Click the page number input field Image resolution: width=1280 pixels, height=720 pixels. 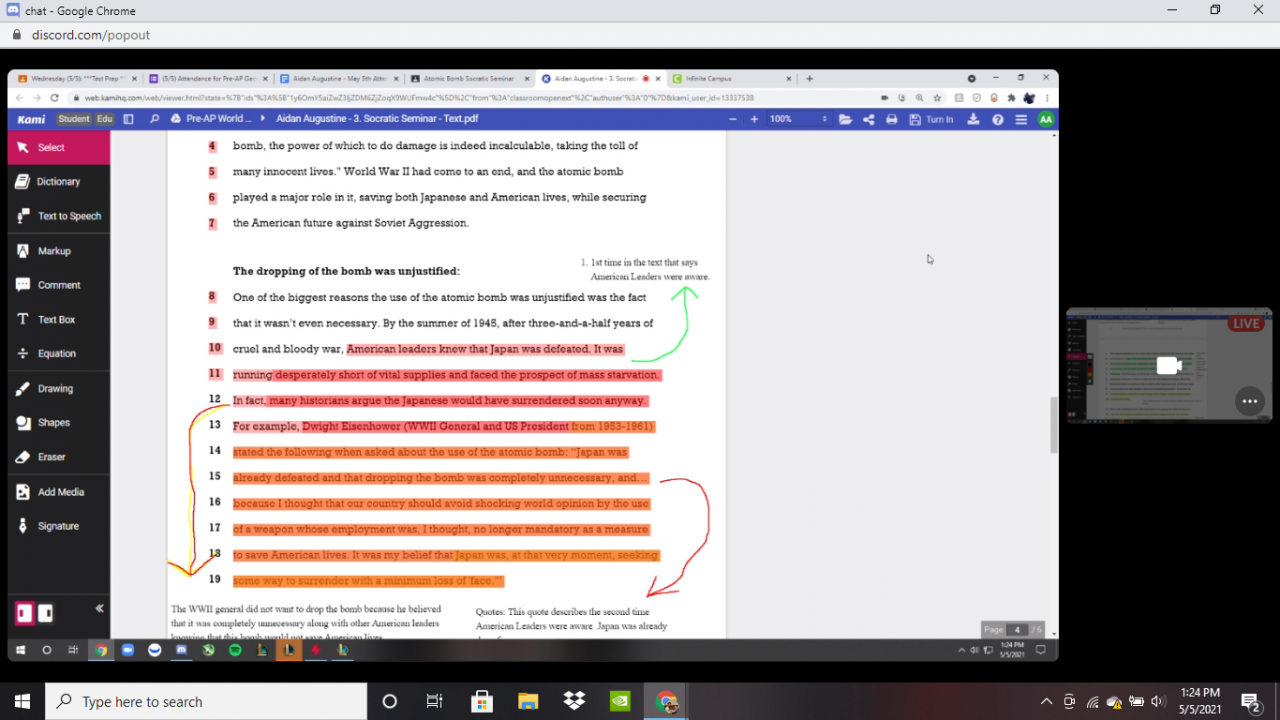pos(1017,629)
